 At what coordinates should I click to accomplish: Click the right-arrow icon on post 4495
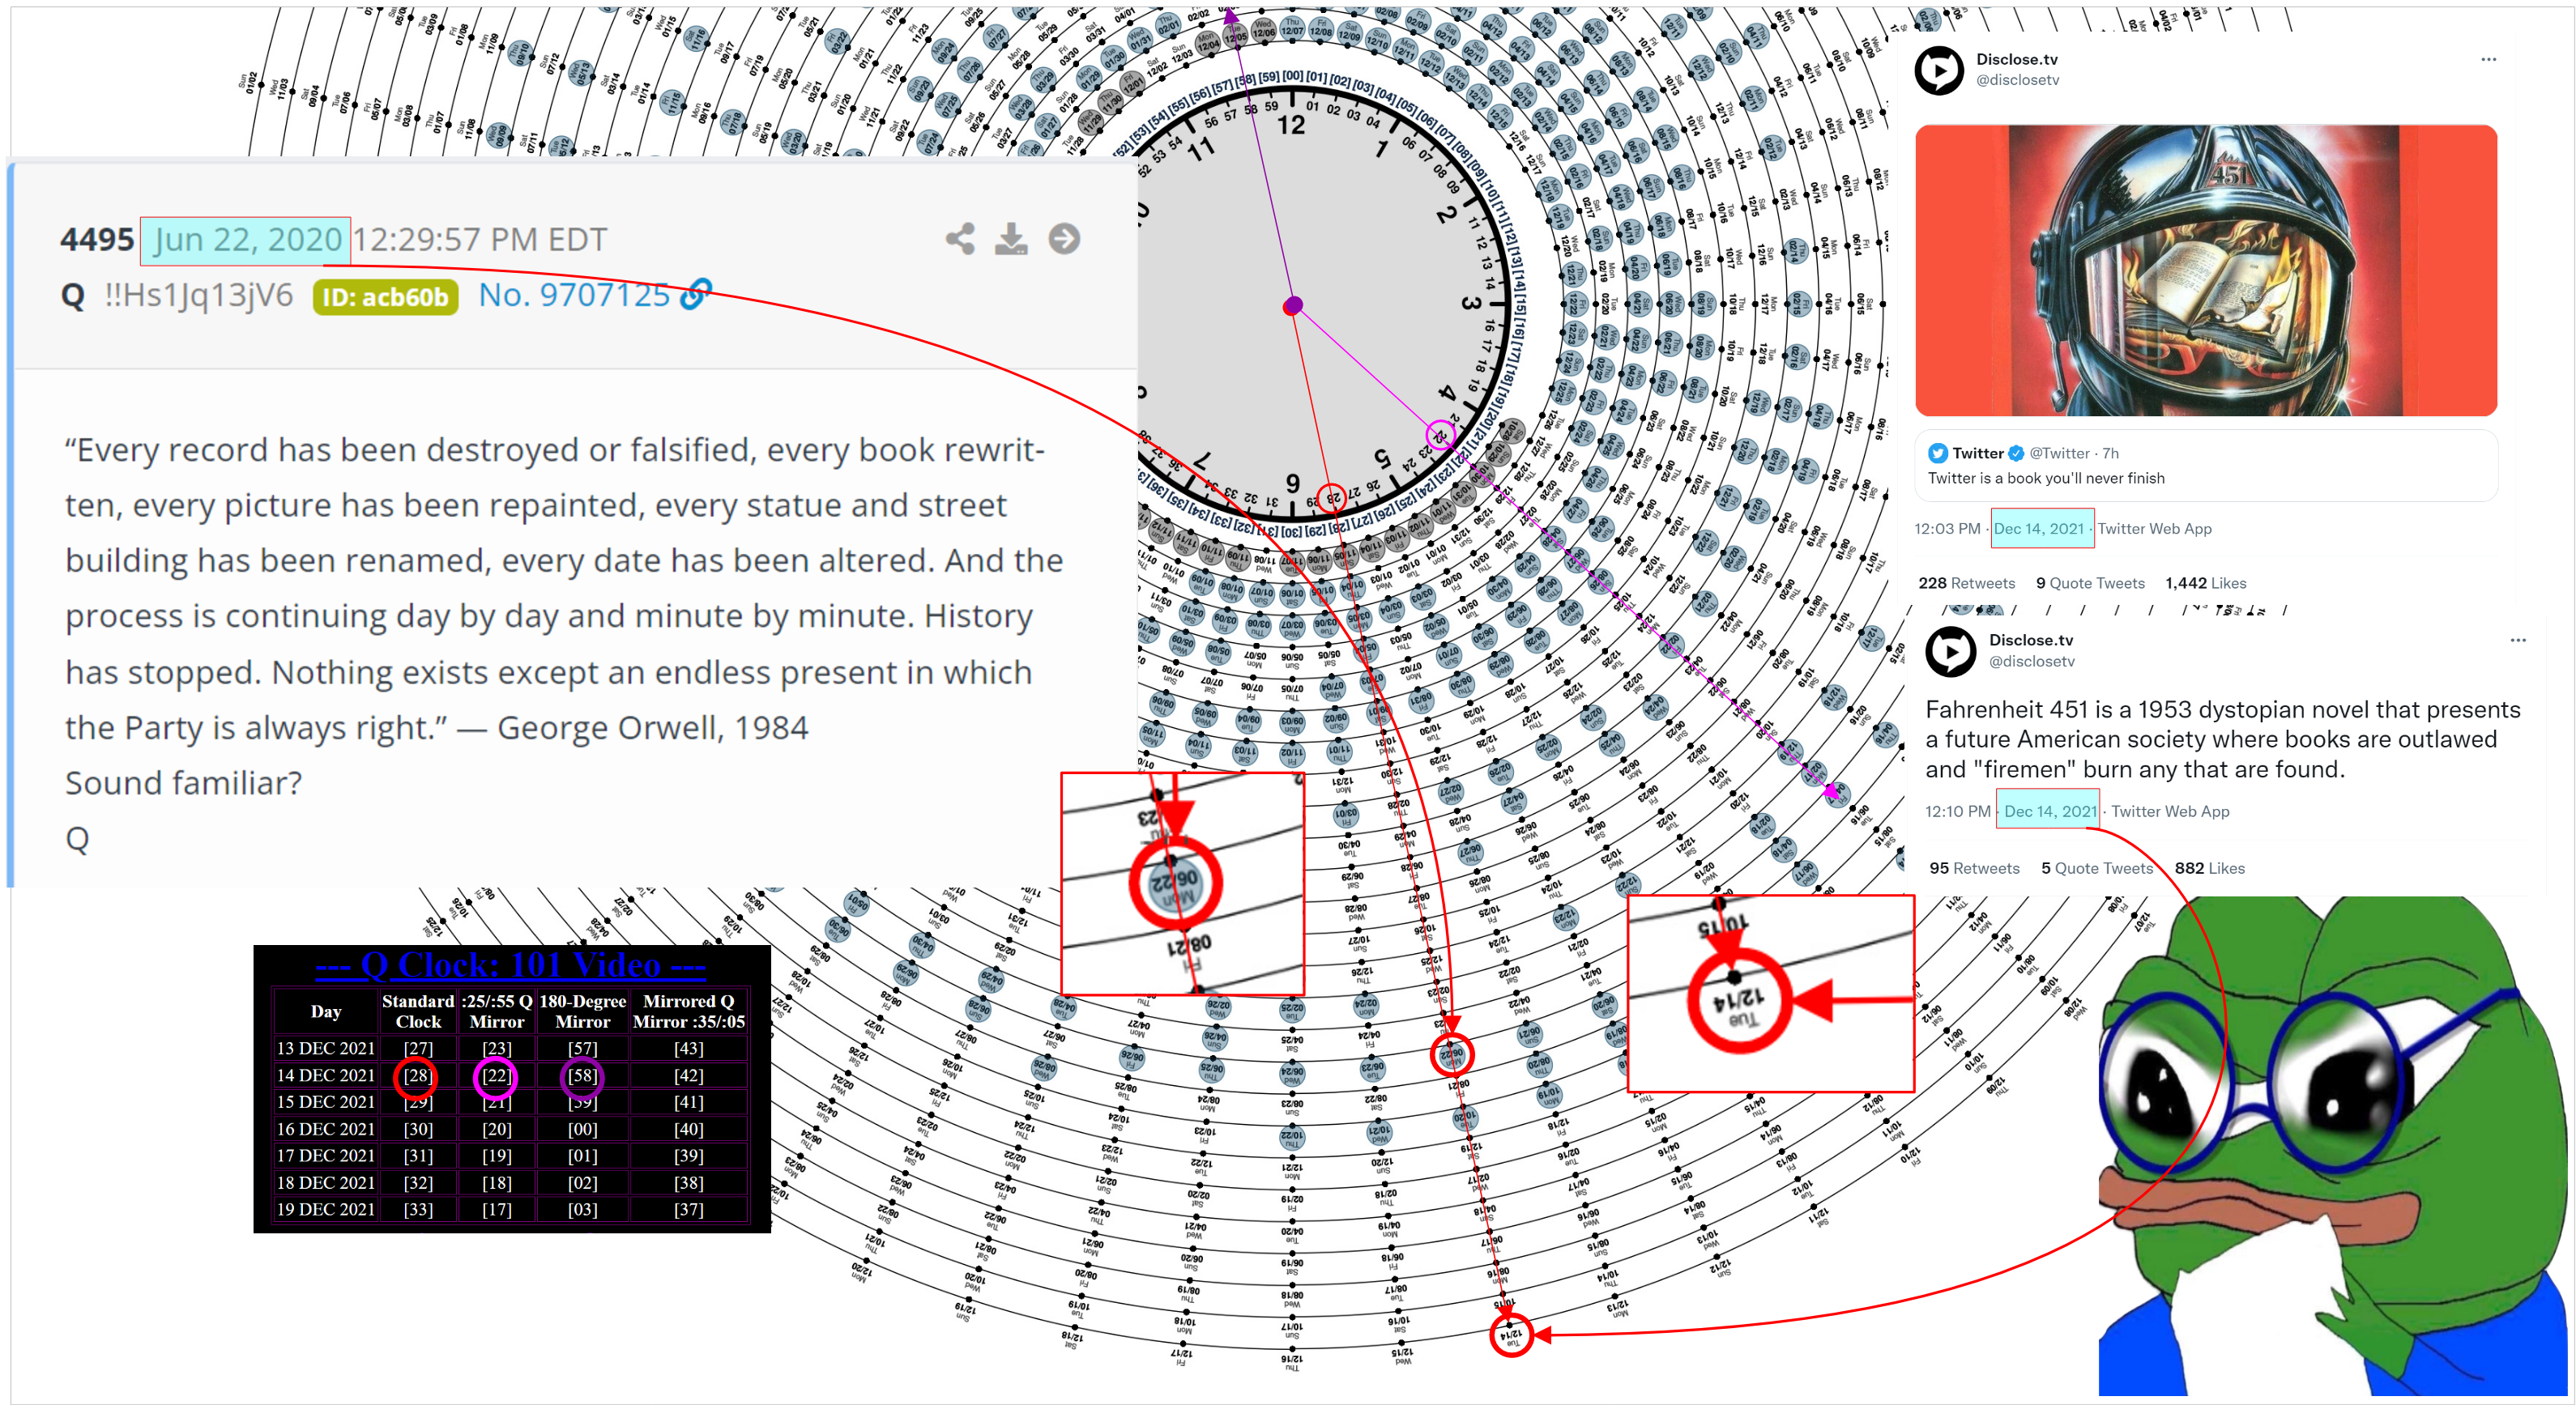(x=1064, y=239)
